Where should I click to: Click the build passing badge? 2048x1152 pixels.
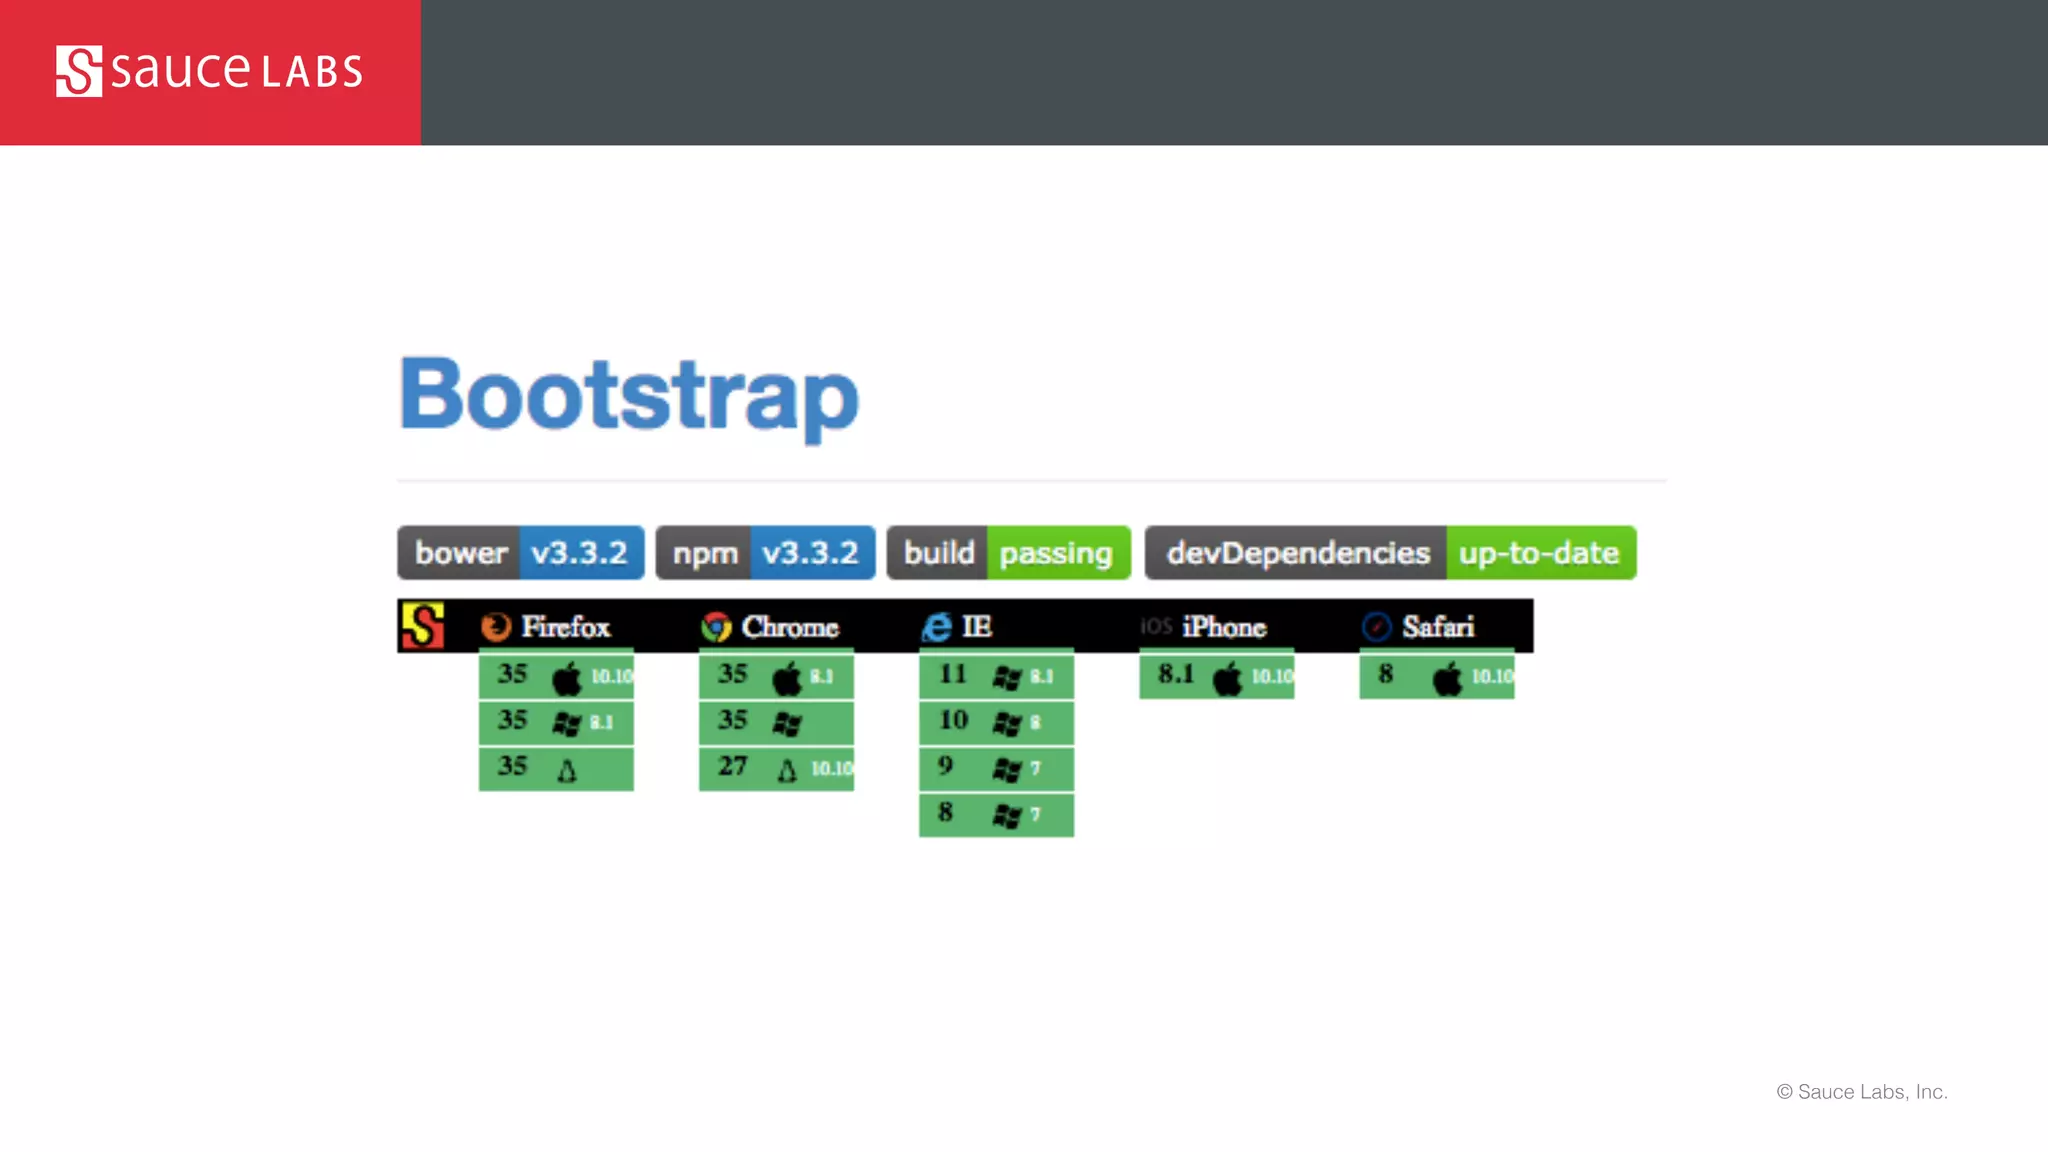pyautogui.click(x=1008, y=553)
